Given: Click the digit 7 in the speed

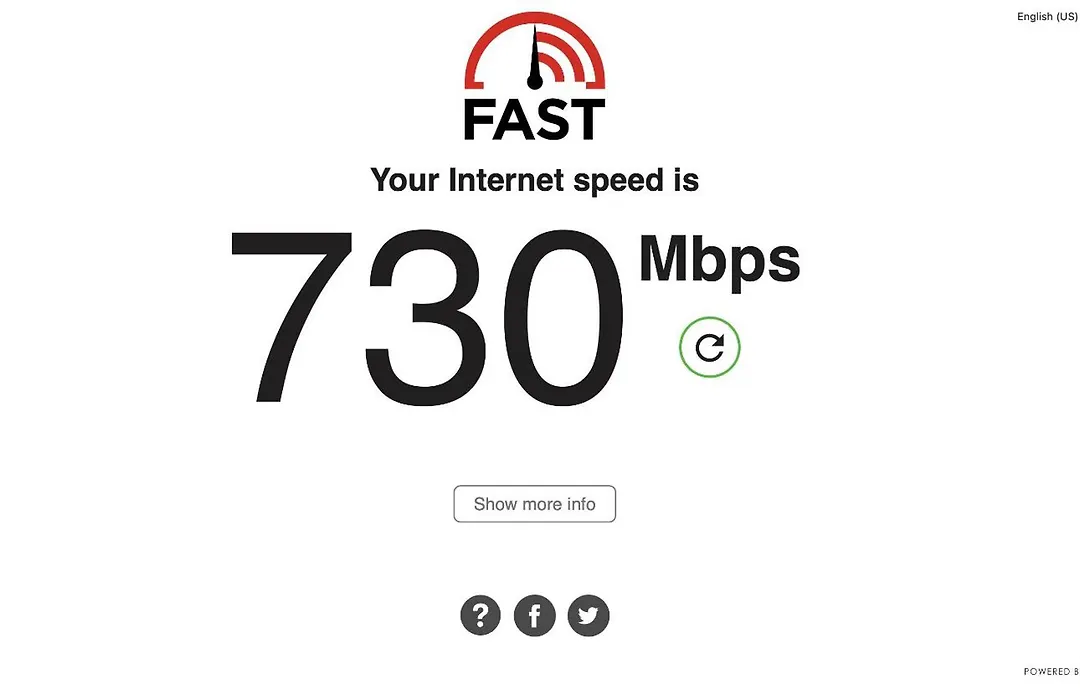Looking at the screenshot, I should pos(291,316).
